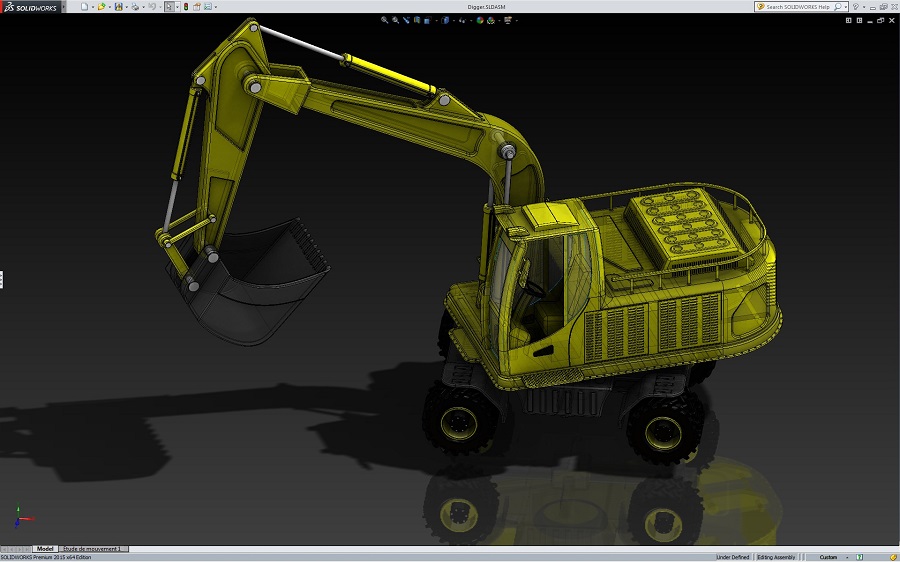
Task: Click the New document icon
Action: [84, 6]
